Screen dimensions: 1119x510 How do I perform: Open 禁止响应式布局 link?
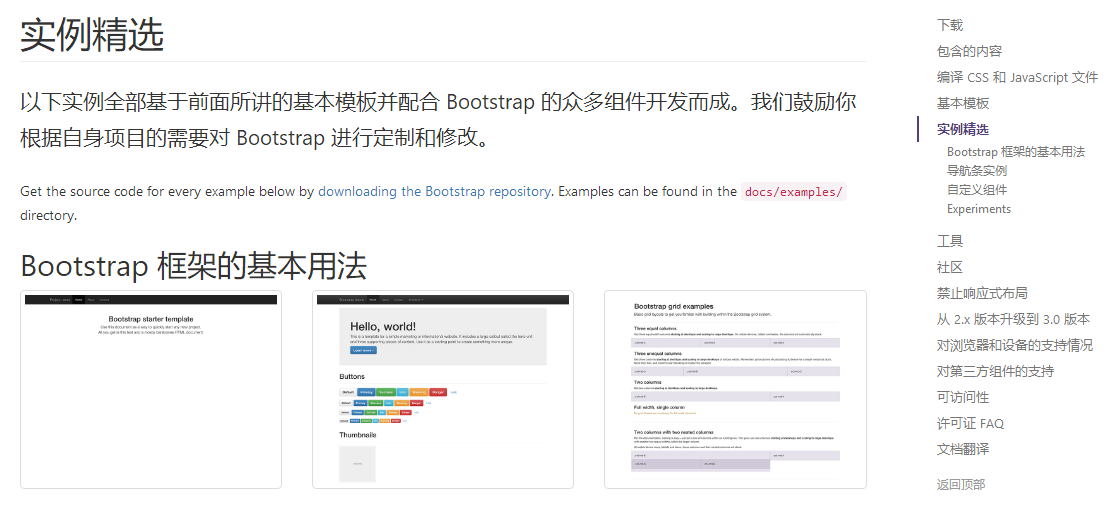tap(982, 293)
